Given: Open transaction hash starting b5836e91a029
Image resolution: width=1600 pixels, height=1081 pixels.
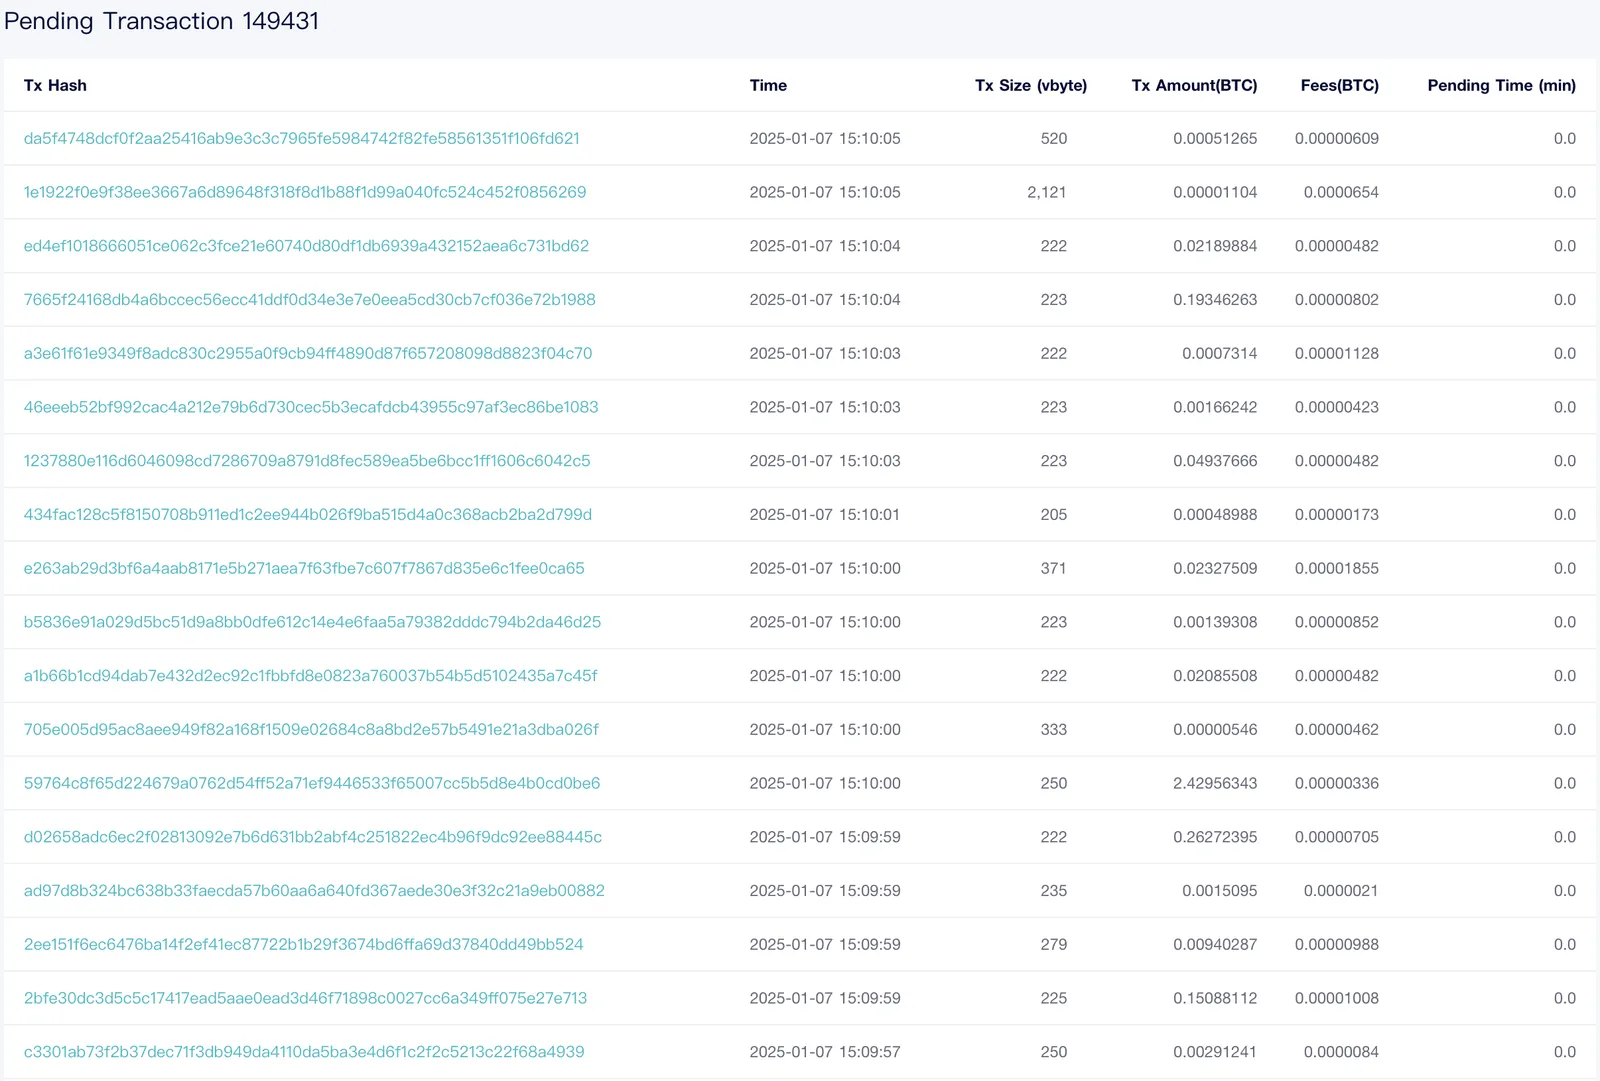Looking at the screenshot, I should (x=312, y=622).
